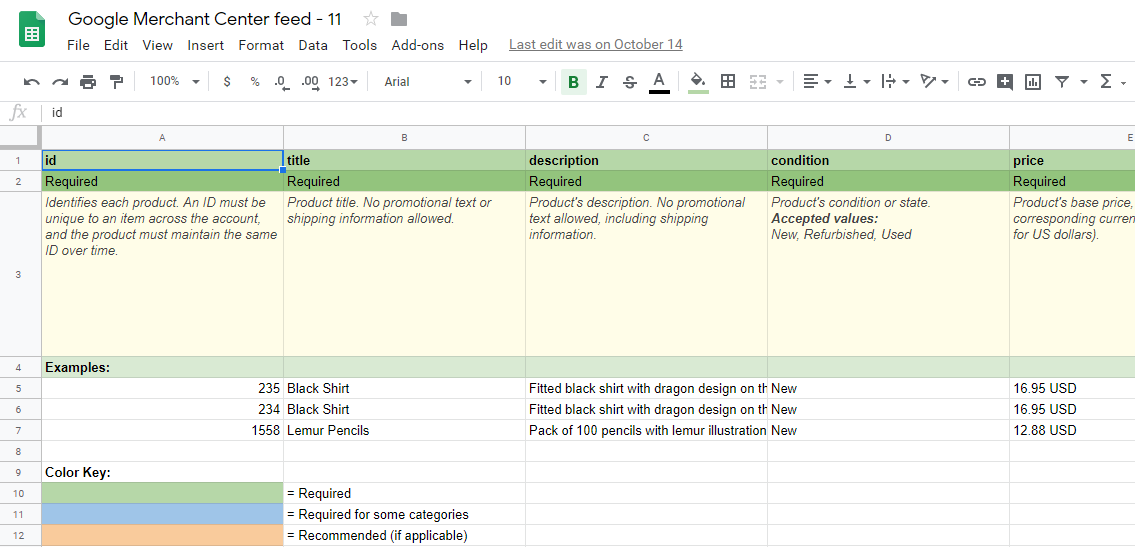Click the select-all corner box
The width and height of the screenshot is (1135, 547).
pyautogui.click(x=20, y=137)
